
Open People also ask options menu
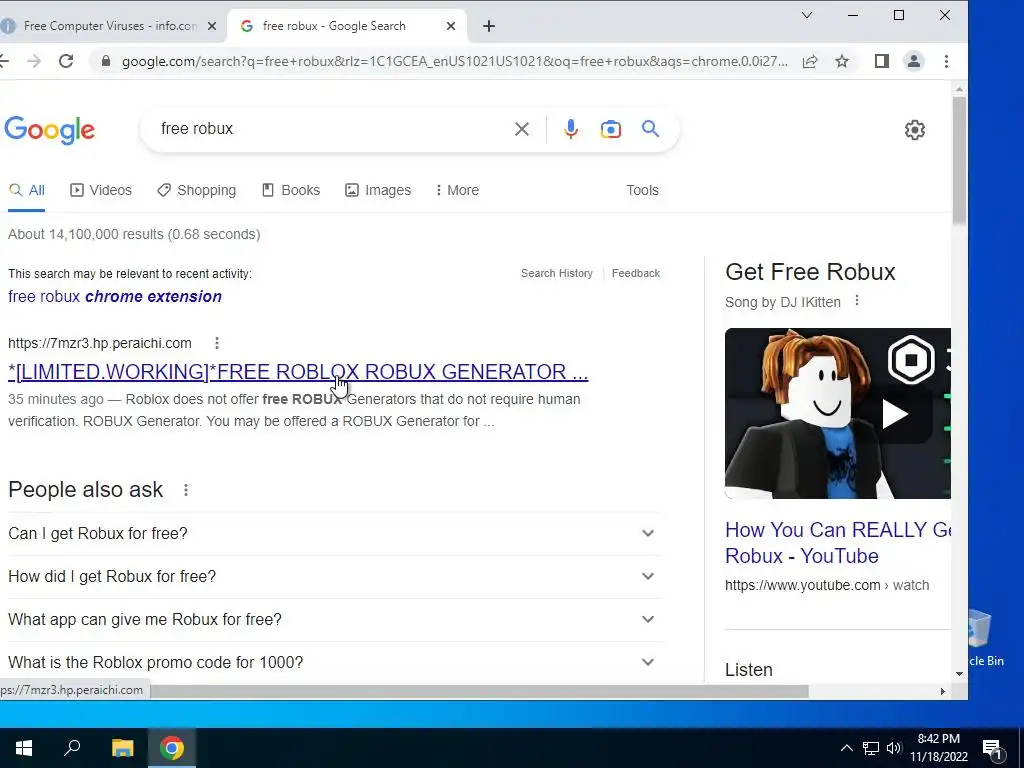pos(186,490)
